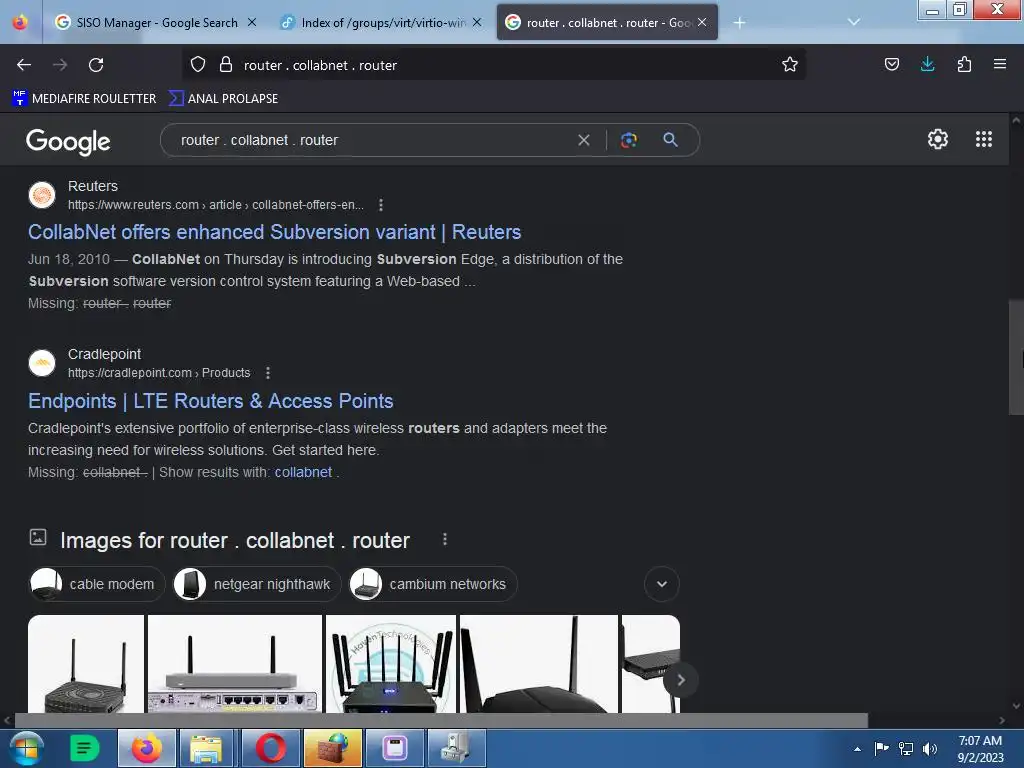Launch Opera browser from taskbar

(270, 748)
